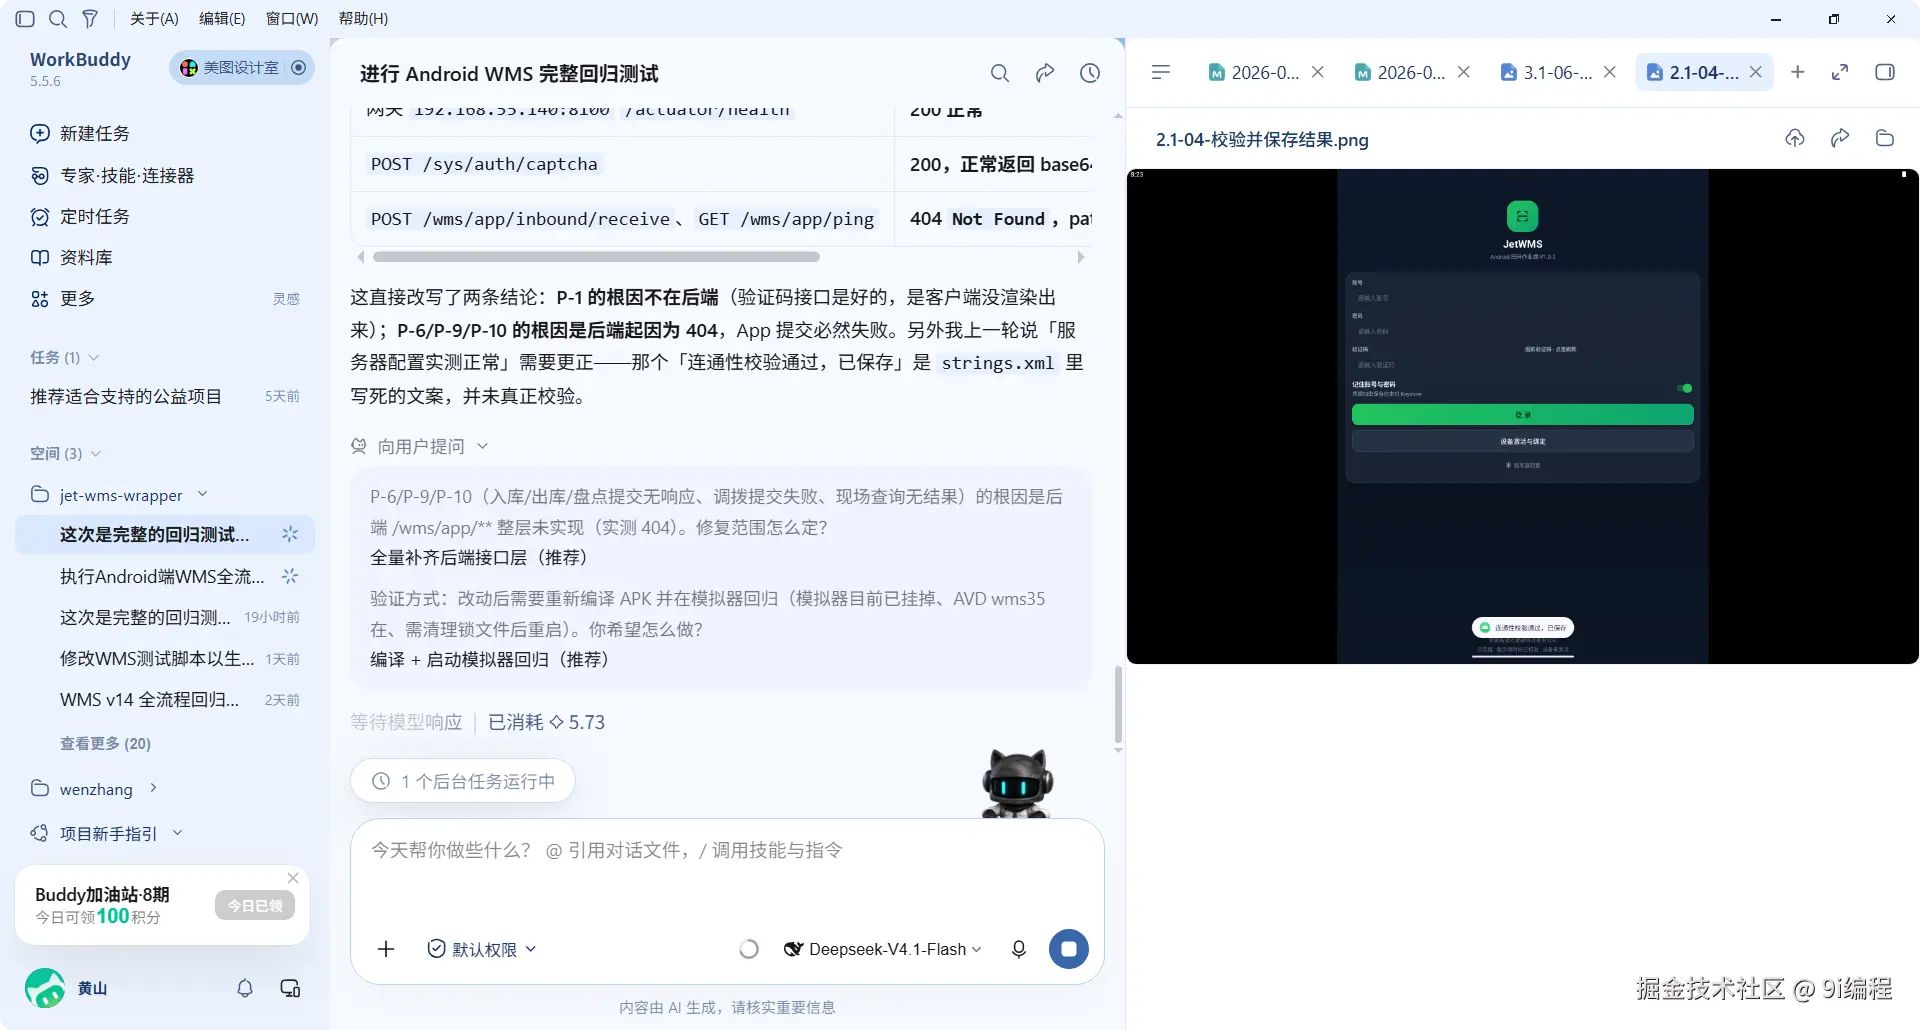Click the plus attach icon in input
This screenshot has height=1030, width=1920.
(386, 949)
